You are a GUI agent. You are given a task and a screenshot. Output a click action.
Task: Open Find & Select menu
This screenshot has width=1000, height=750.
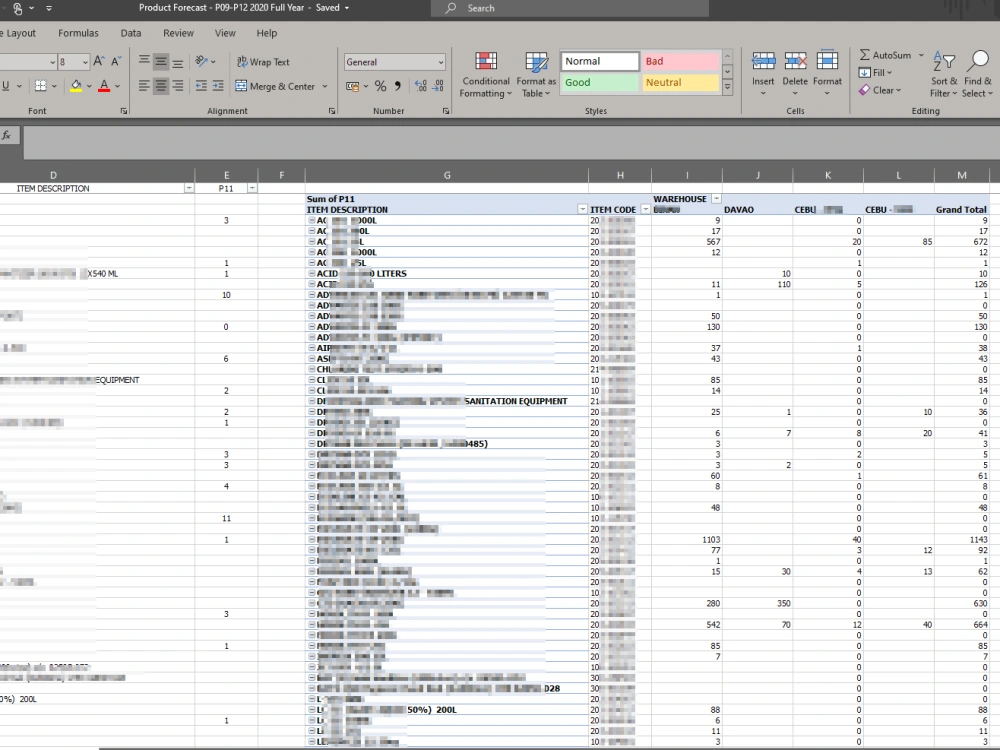(x=978, y=75)
